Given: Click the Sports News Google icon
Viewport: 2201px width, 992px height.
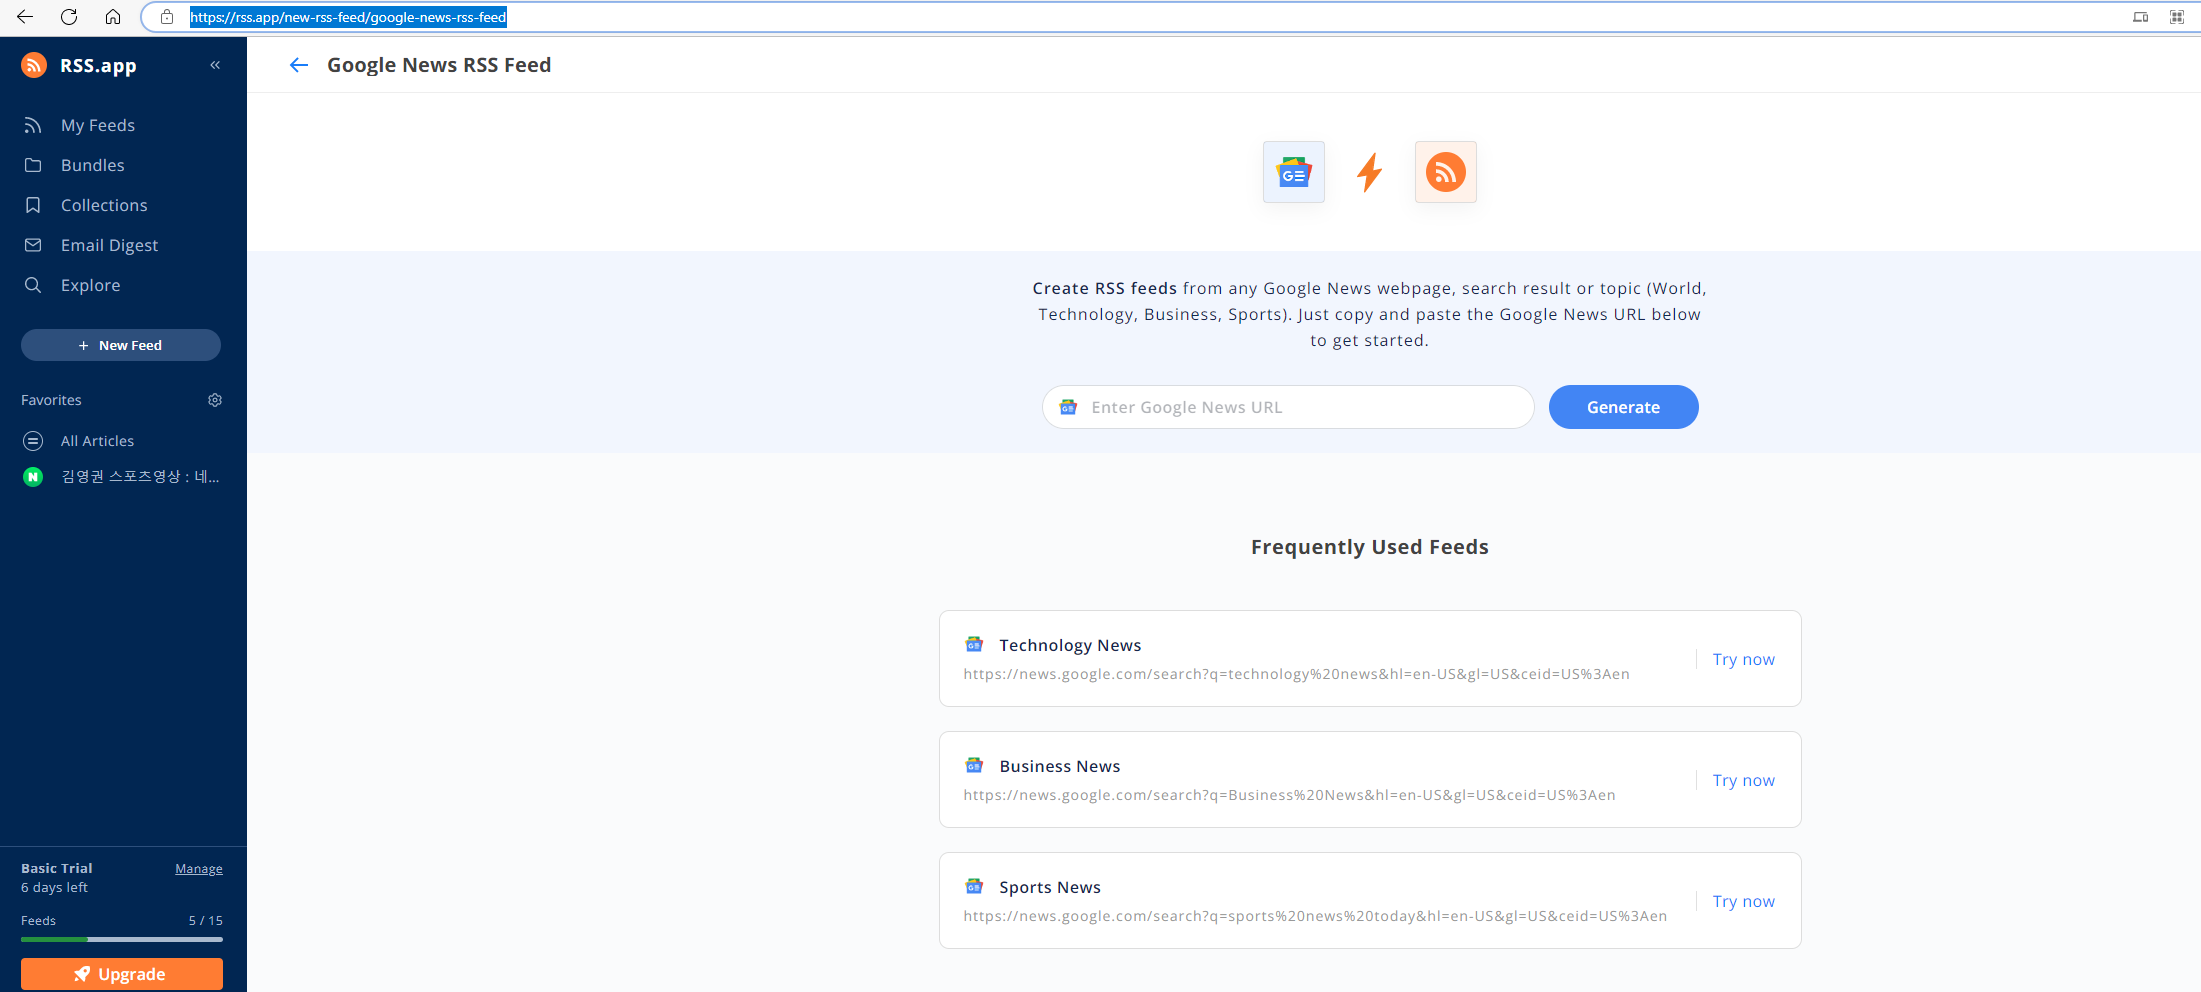Looking at the screenshot, I should (x=974, y=886).
